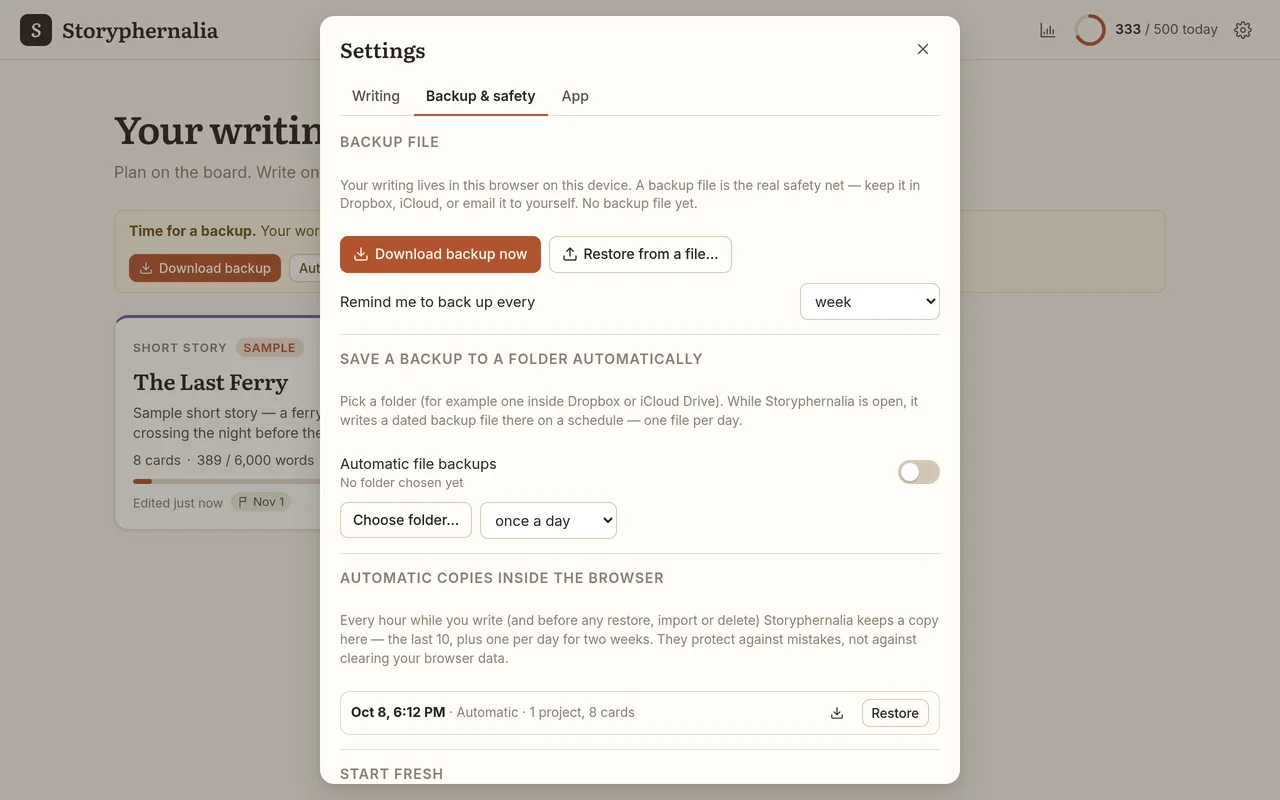Open the once a day frequency dropdown
This screenshot has height=800, width=1280.
pyautogui.click(x=548, y=520)
